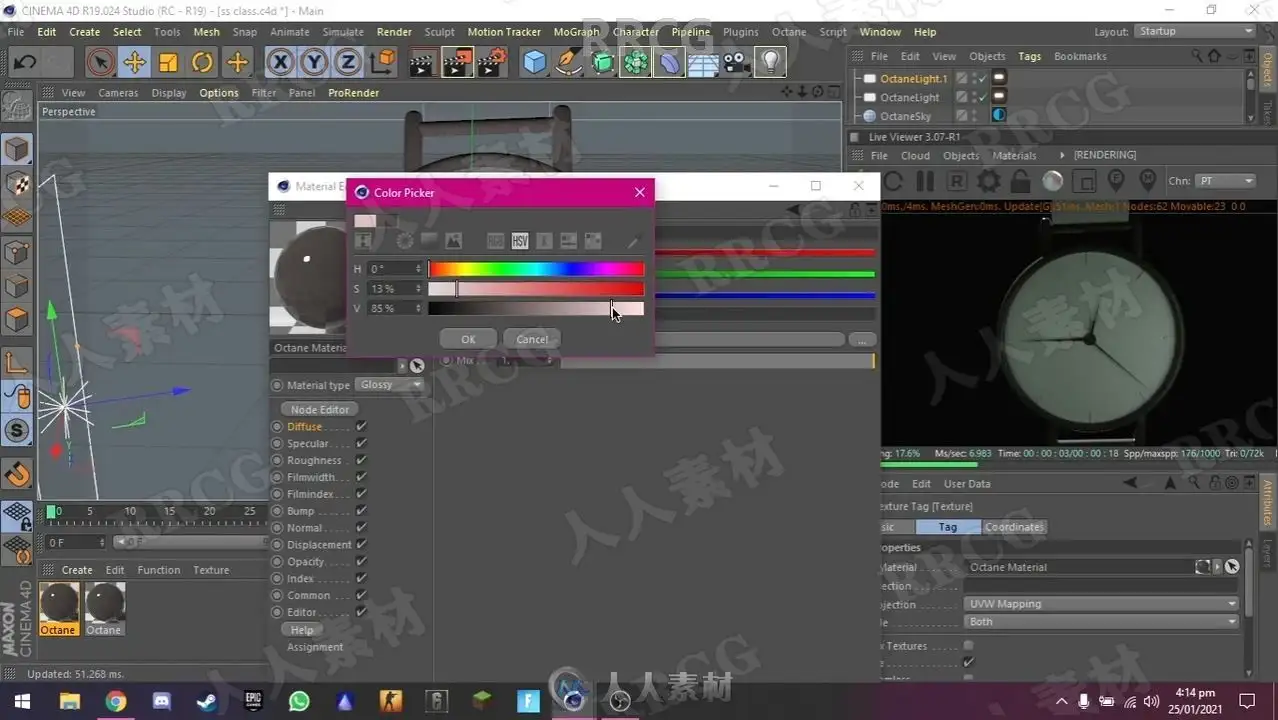The width and height of the screenshot is (1278, 720).
Task: Click the Help button in Material Editor
Action: pyautogui.click(x=302, y=630)
